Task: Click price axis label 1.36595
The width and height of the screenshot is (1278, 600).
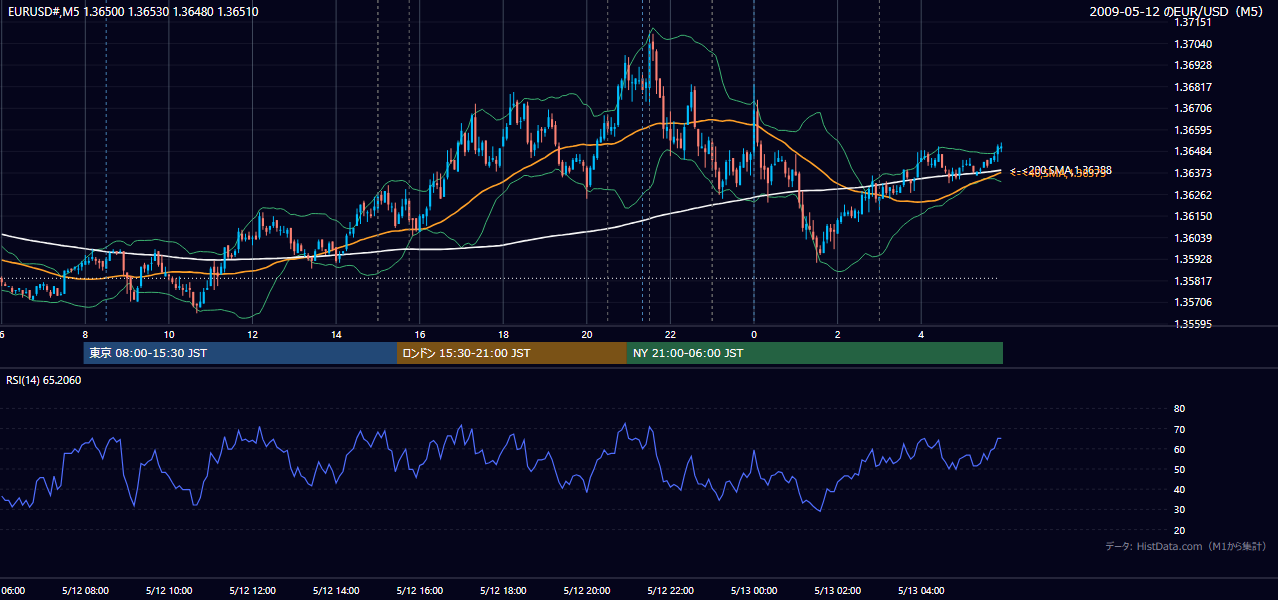Action: (1193, 130)
